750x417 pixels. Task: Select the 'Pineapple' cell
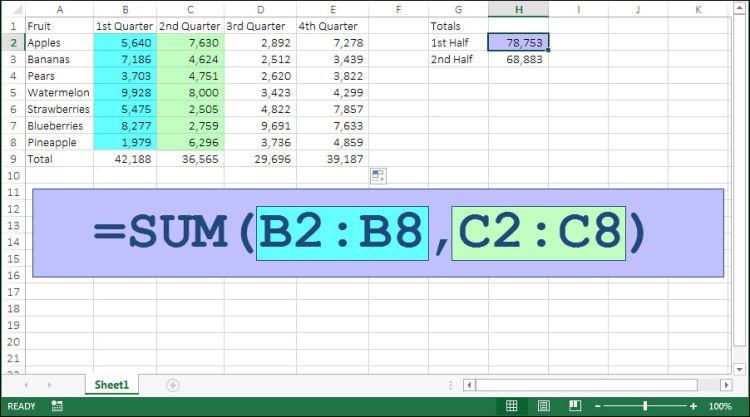[60, 143]
